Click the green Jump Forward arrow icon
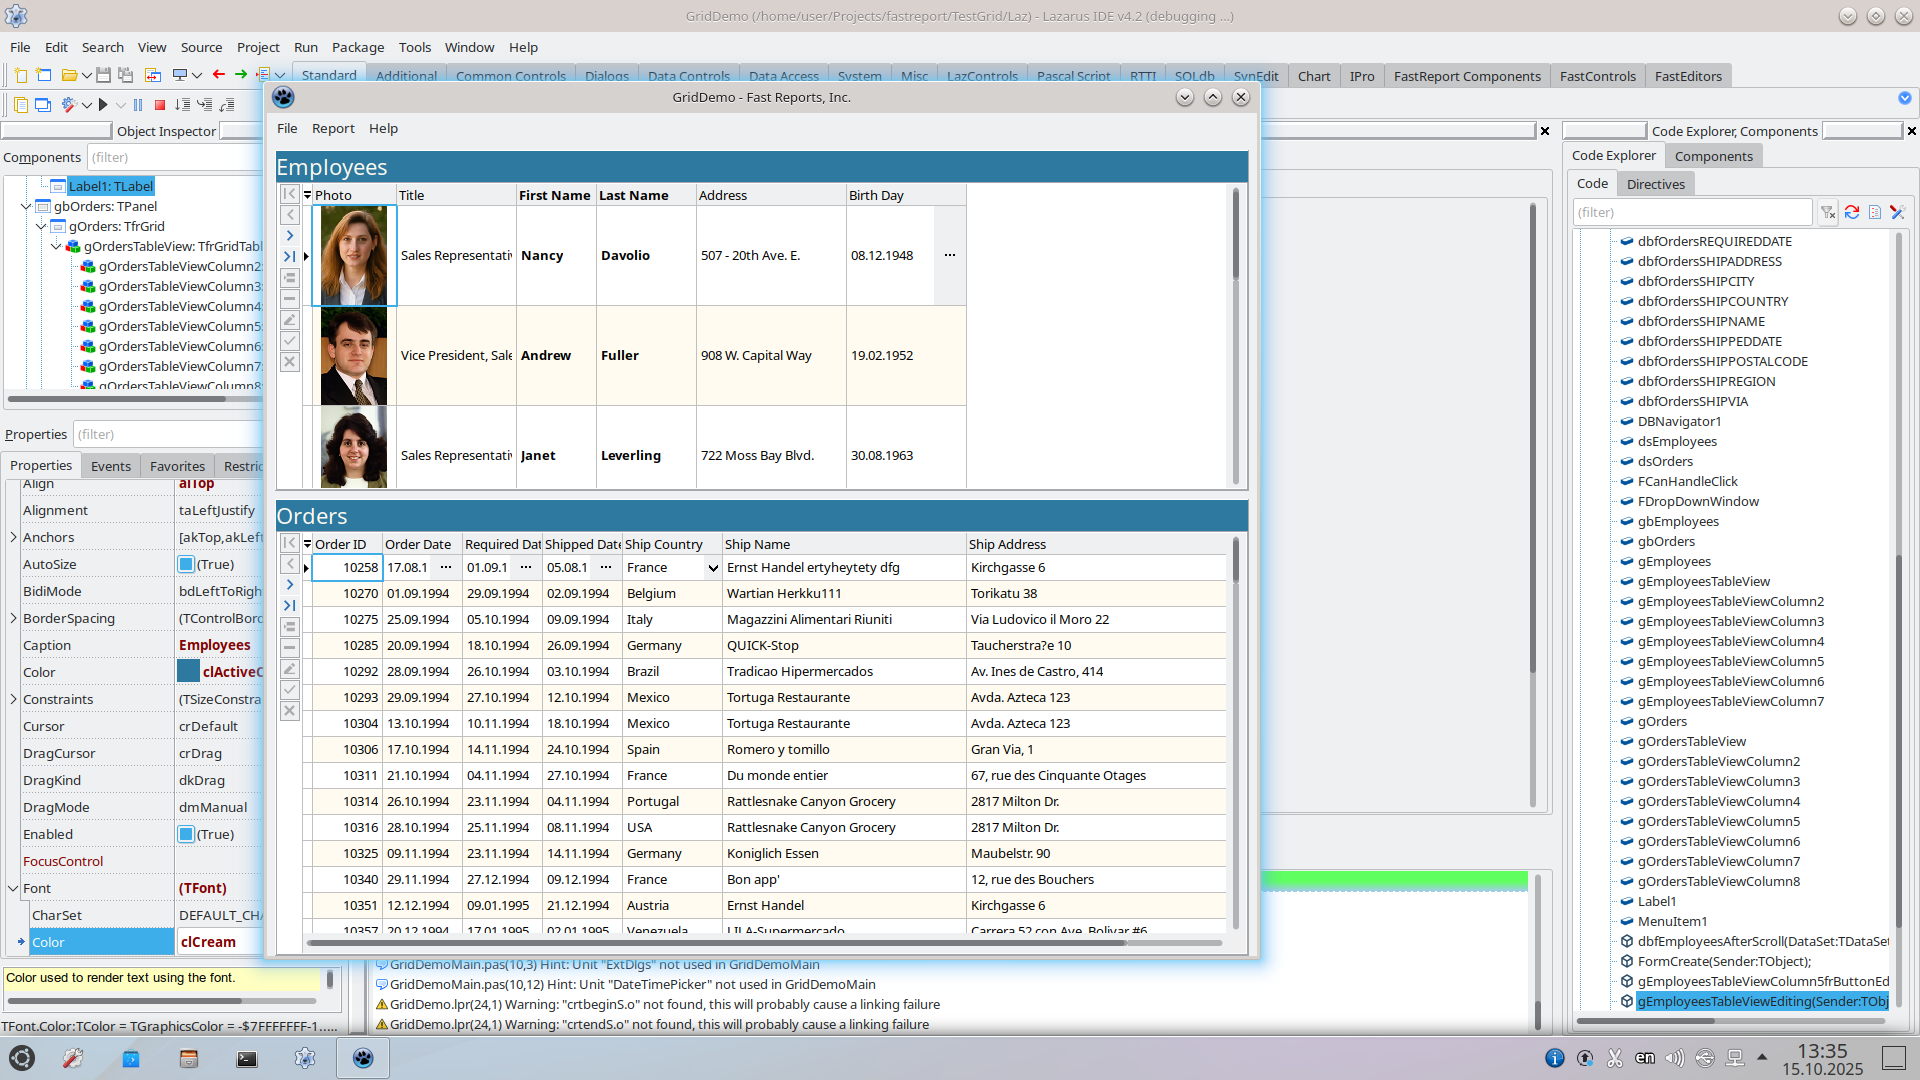1920x1080 pixels. [241, 75]
